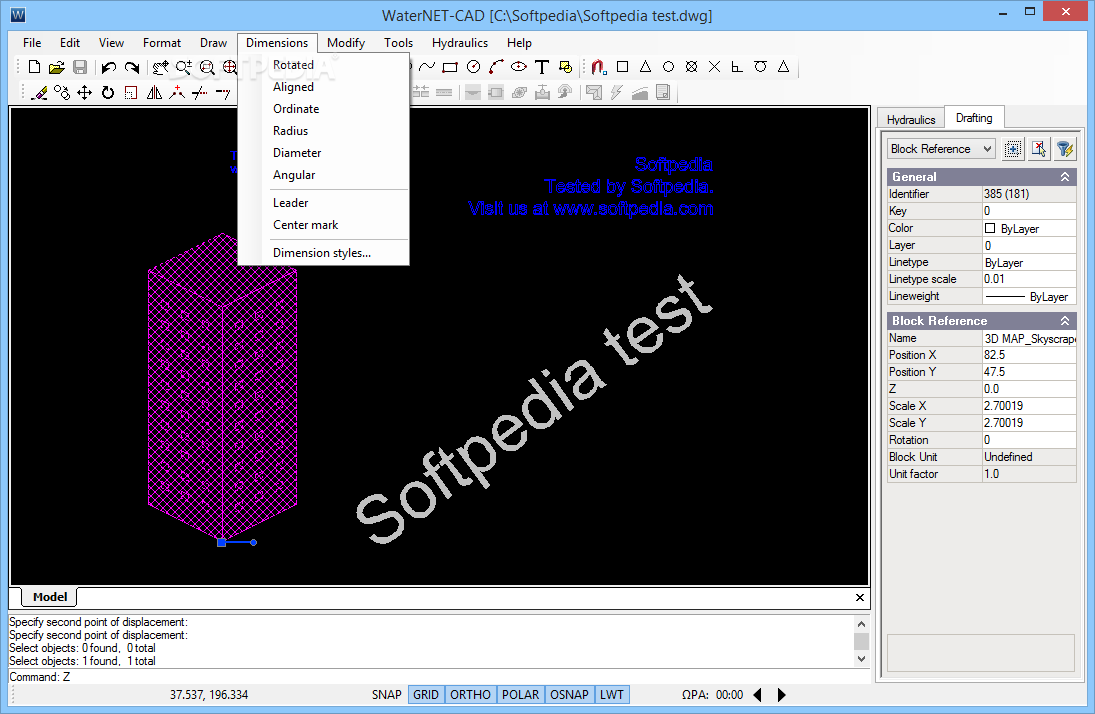The image size is (1095, 714).
Task: Activate the Pan hand tool
Action: click(161, 67)
